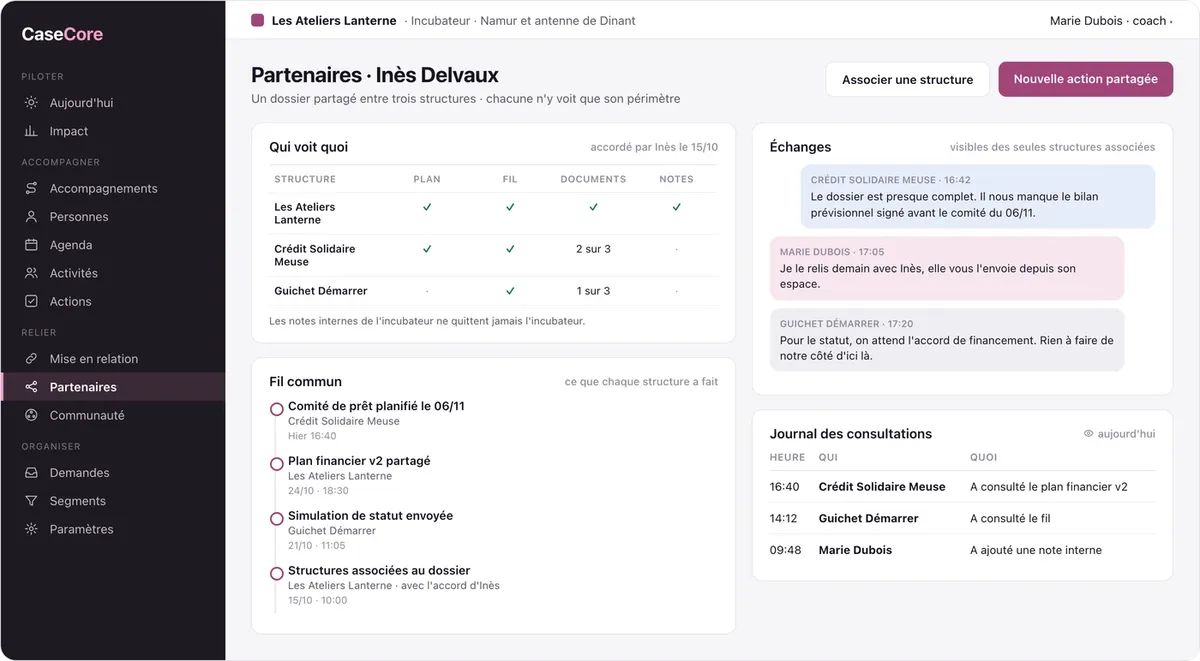The height and width of the screenshot is (661, 1200).
Task: Open Accompagnements in sidebar
Action: coord(112,188)
